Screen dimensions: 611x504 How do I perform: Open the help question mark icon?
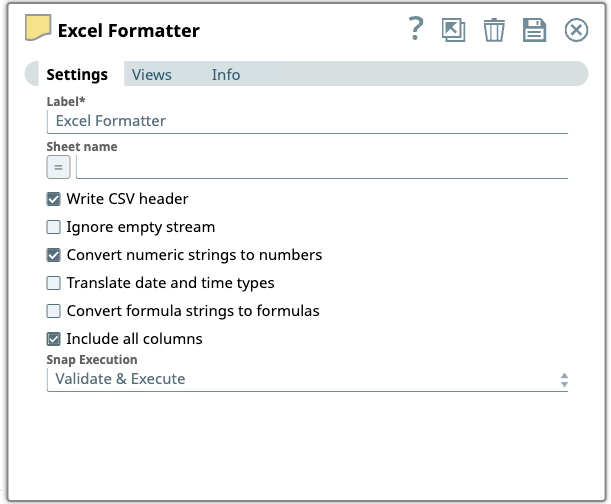click(x=417, y=30)
